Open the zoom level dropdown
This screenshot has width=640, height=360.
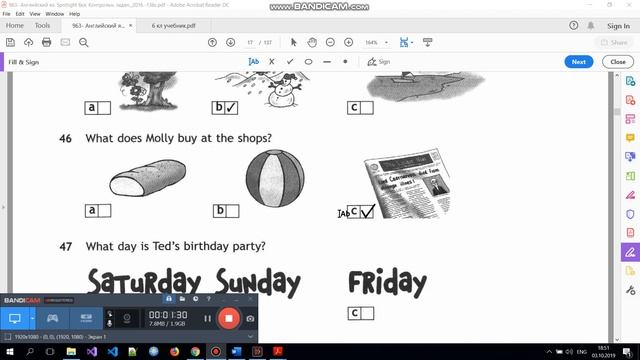tap(386, 42)
